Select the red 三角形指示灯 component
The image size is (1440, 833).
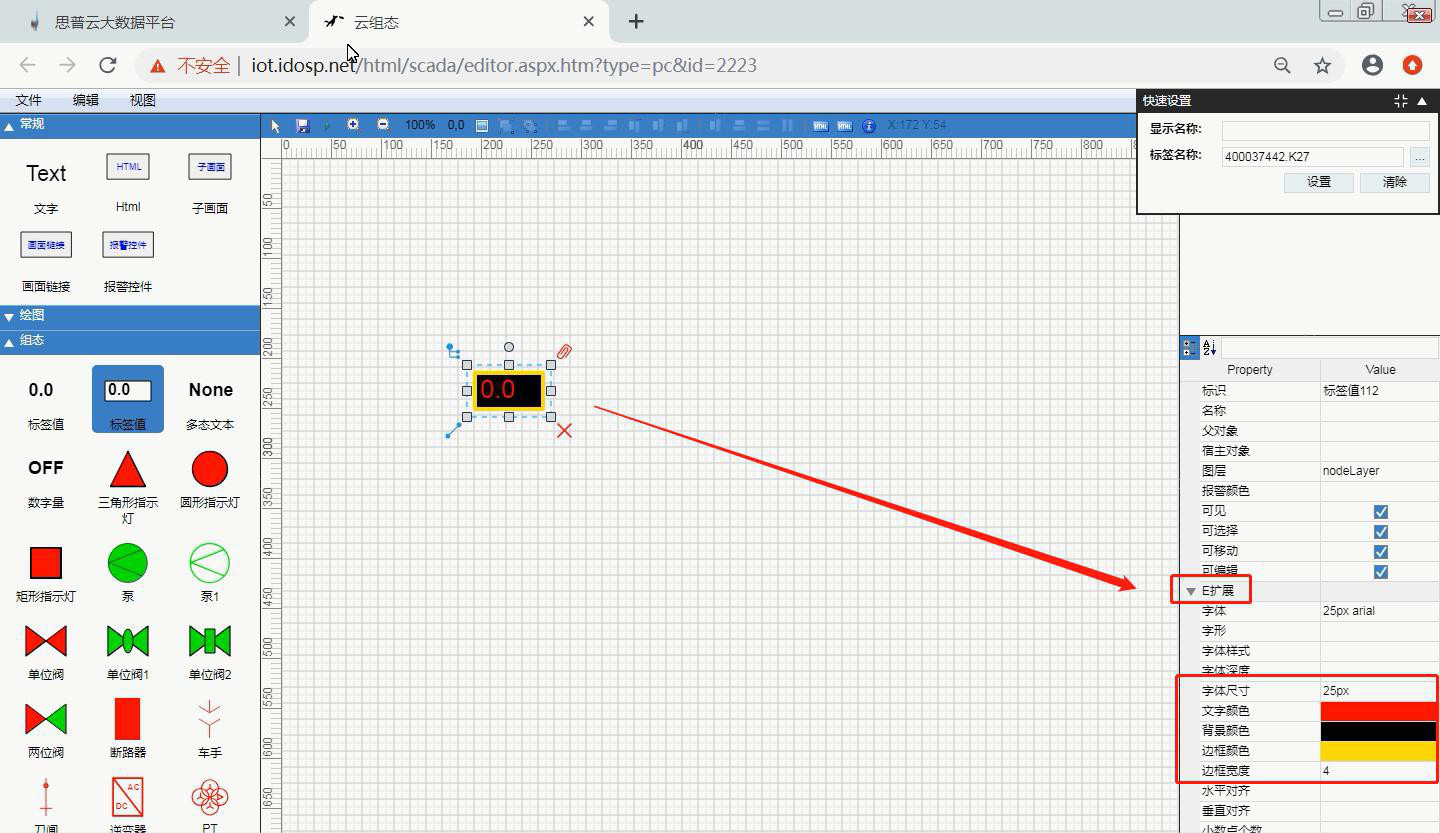[127, 469]
